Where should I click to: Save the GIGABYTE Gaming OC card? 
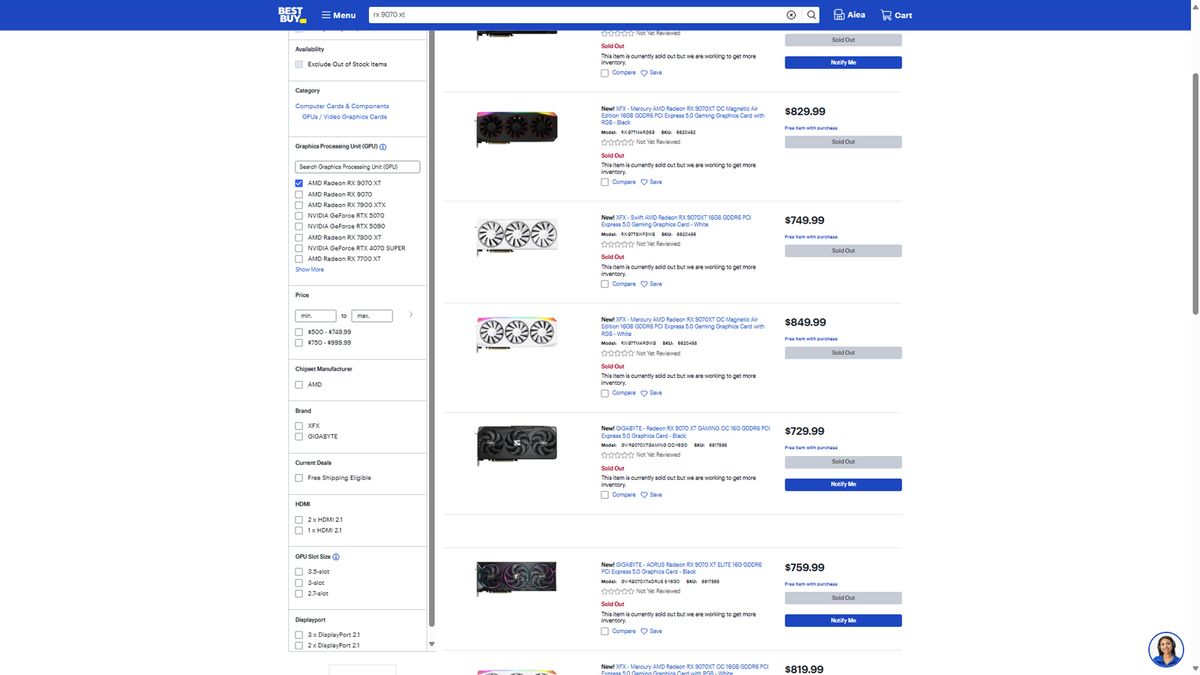651,495
